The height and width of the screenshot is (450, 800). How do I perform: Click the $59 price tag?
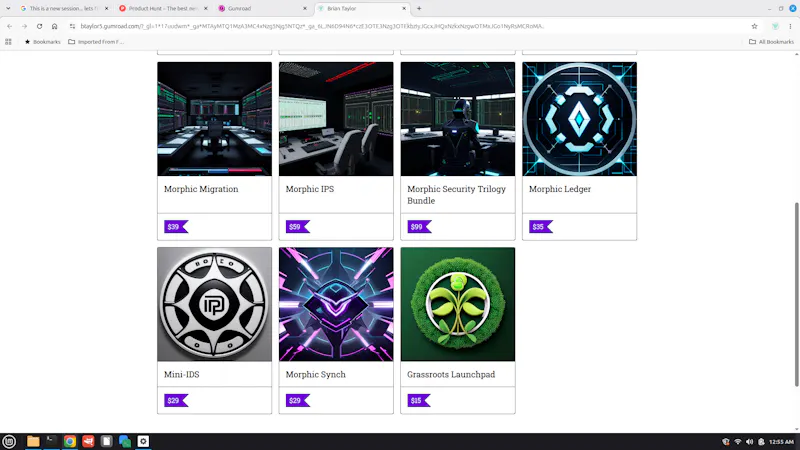tap(297, 227)
